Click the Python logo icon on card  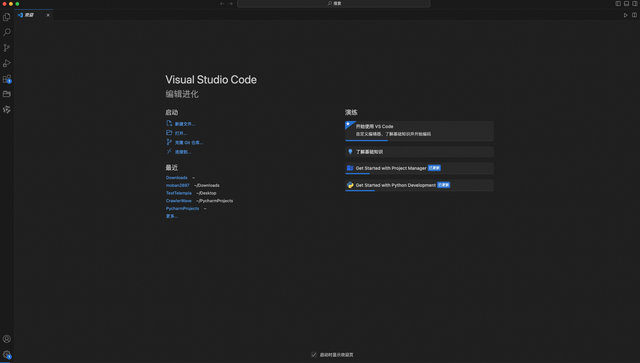pyautogui.click(x=350, y=185)
